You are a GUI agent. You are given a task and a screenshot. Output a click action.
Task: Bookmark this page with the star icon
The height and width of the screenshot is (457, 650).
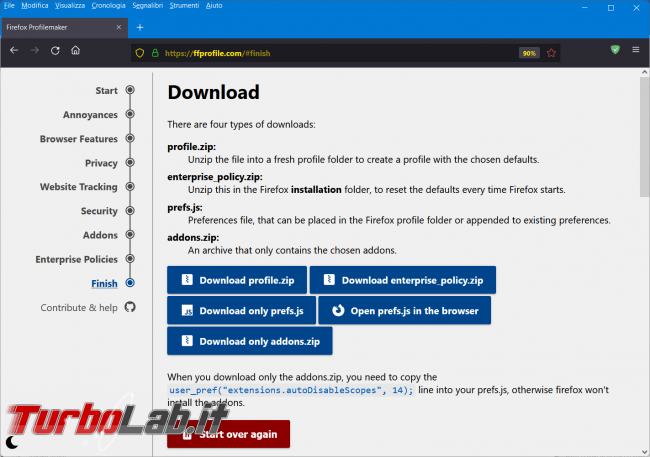click(x=551, y=53)
